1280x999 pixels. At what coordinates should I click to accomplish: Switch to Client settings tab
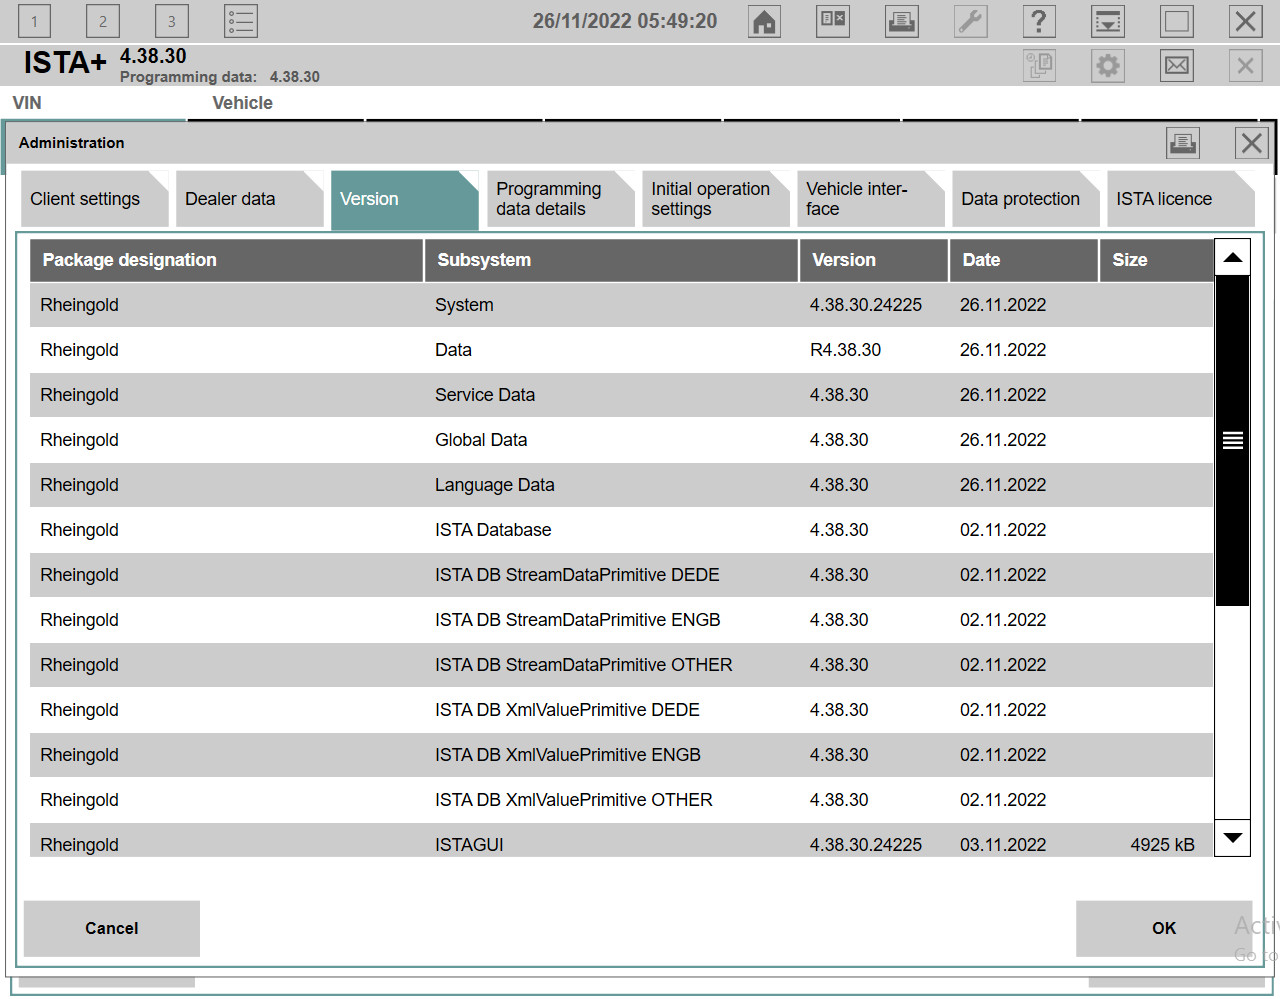point(95,199)
